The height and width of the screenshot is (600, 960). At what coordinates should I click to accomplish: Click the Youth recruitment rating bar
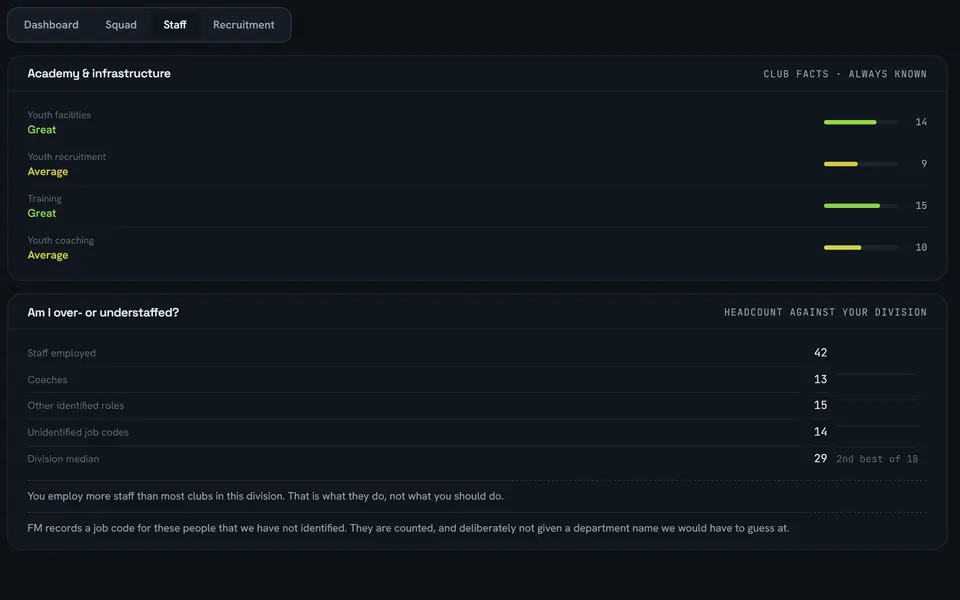click(x=861, y=164)
